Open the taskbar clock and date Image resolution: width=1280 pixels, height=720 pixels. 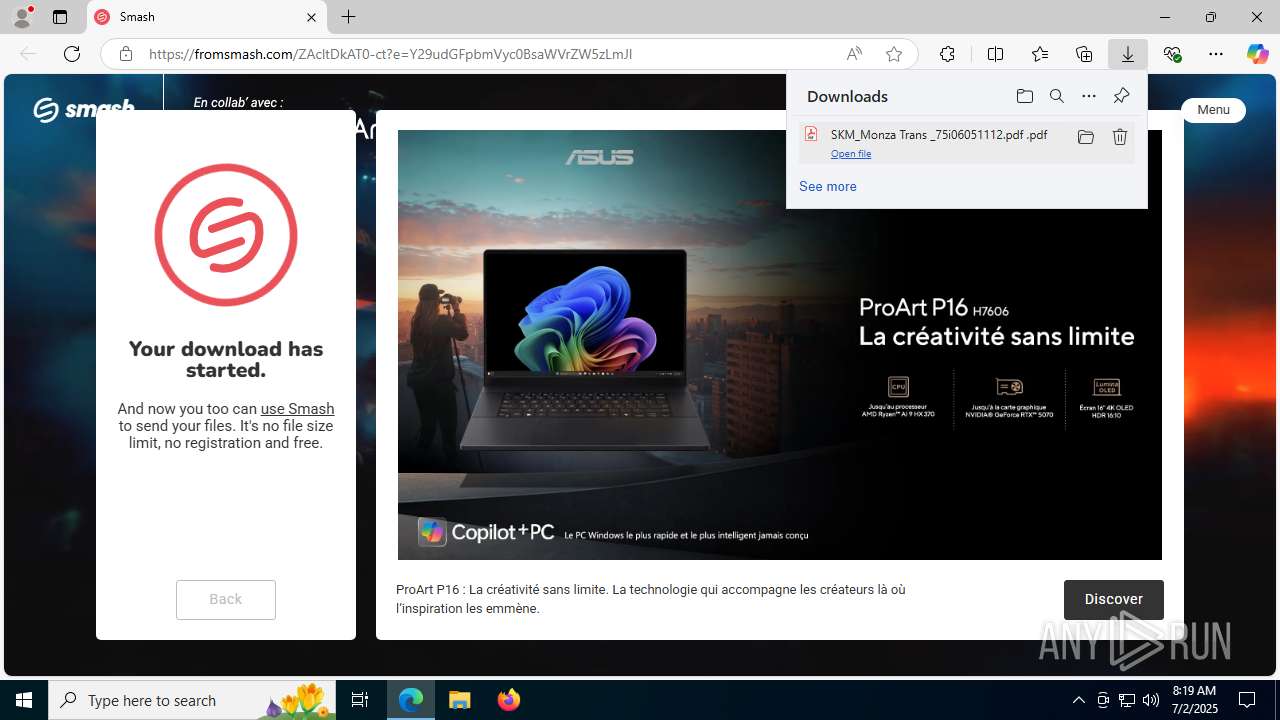point(1194,700)
